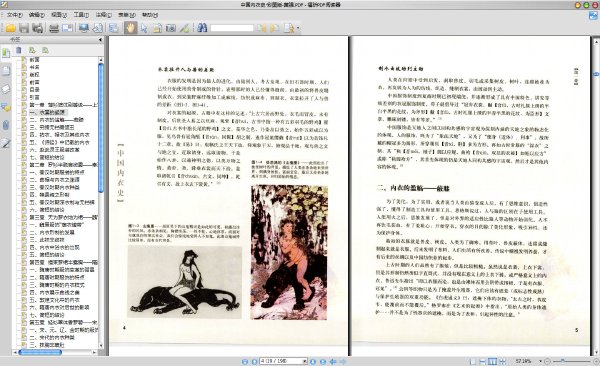Go to first page button

(x=245, y=361)
